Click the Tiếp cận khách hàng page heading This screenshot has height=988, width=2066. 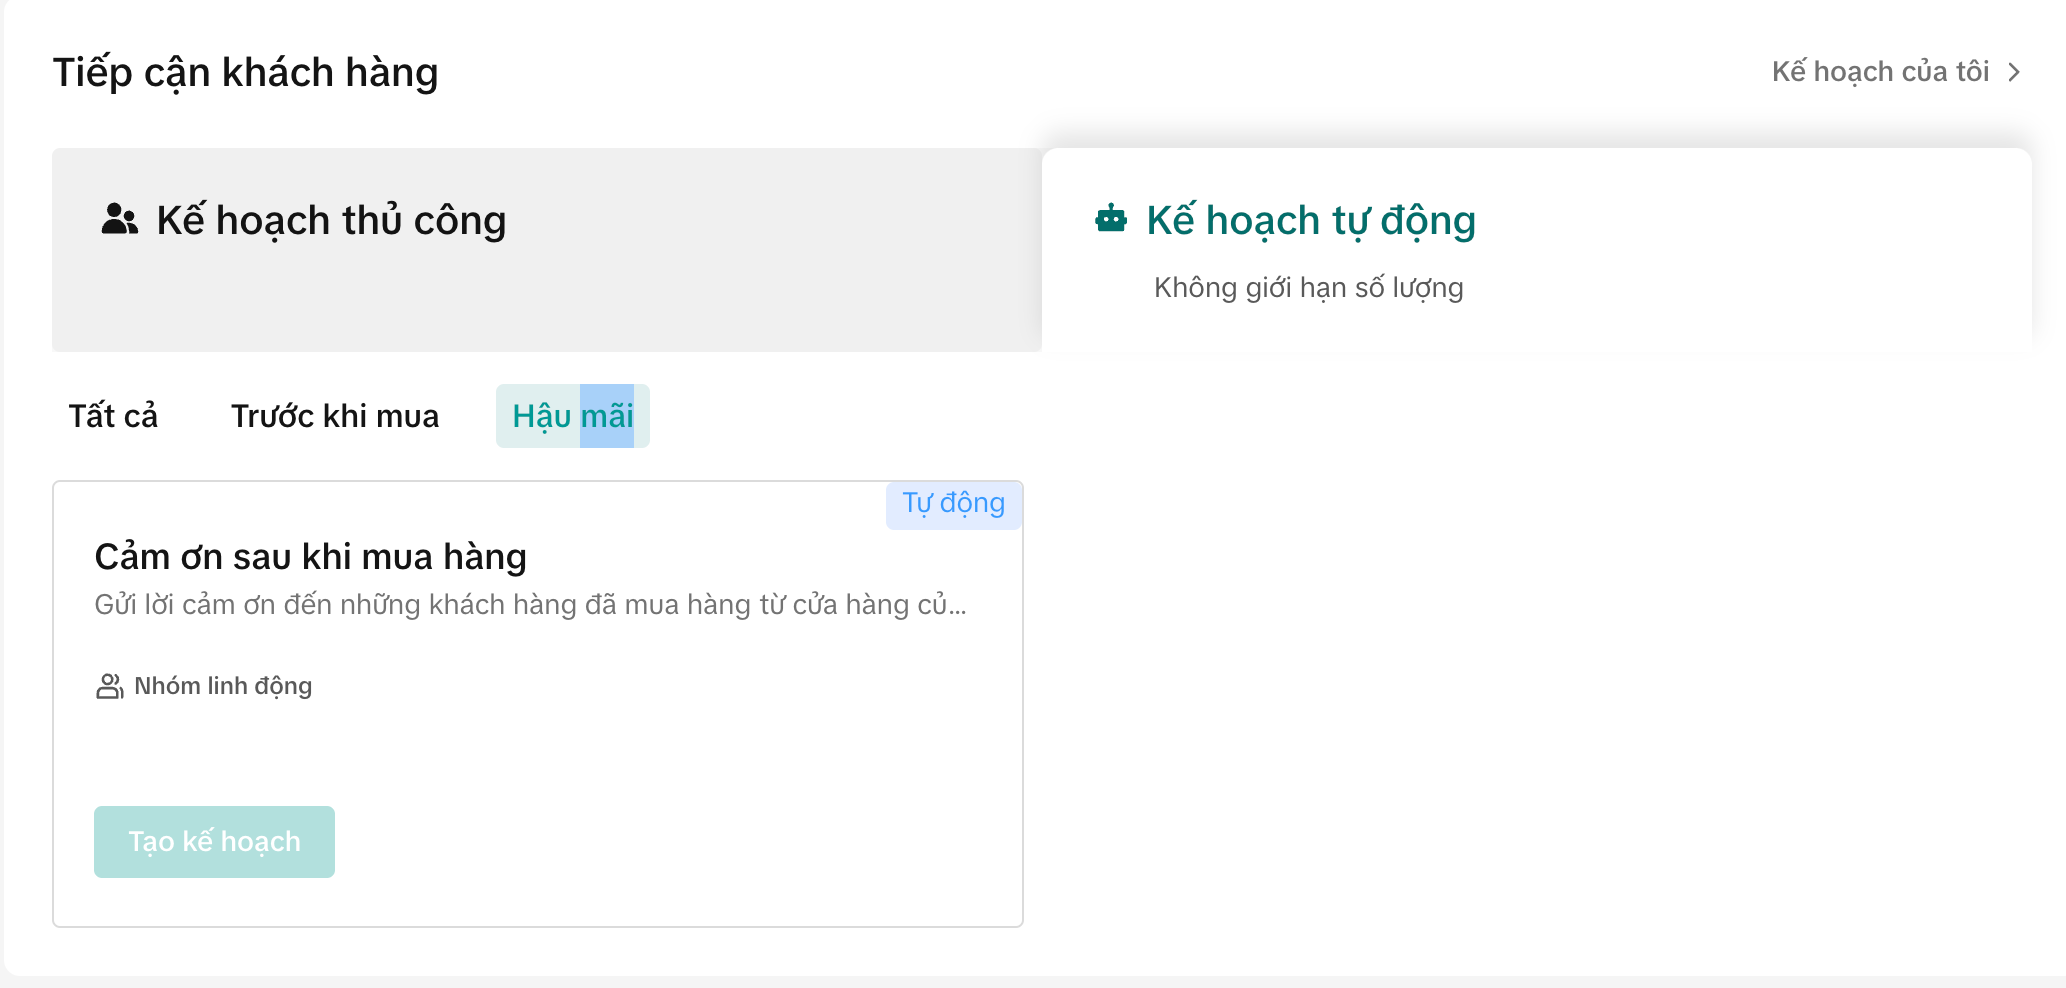[x=245, y=73]
